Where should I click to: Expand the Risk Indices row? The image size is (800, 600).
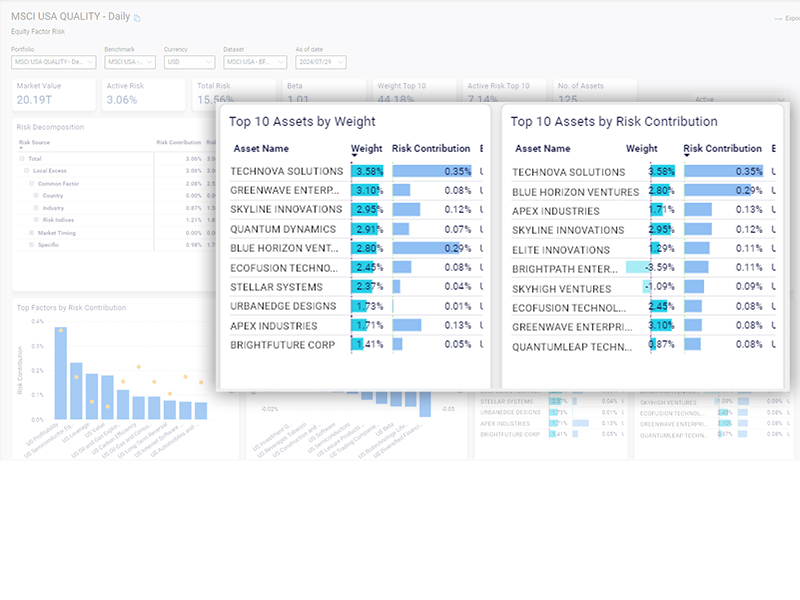(x=35, y=220)
